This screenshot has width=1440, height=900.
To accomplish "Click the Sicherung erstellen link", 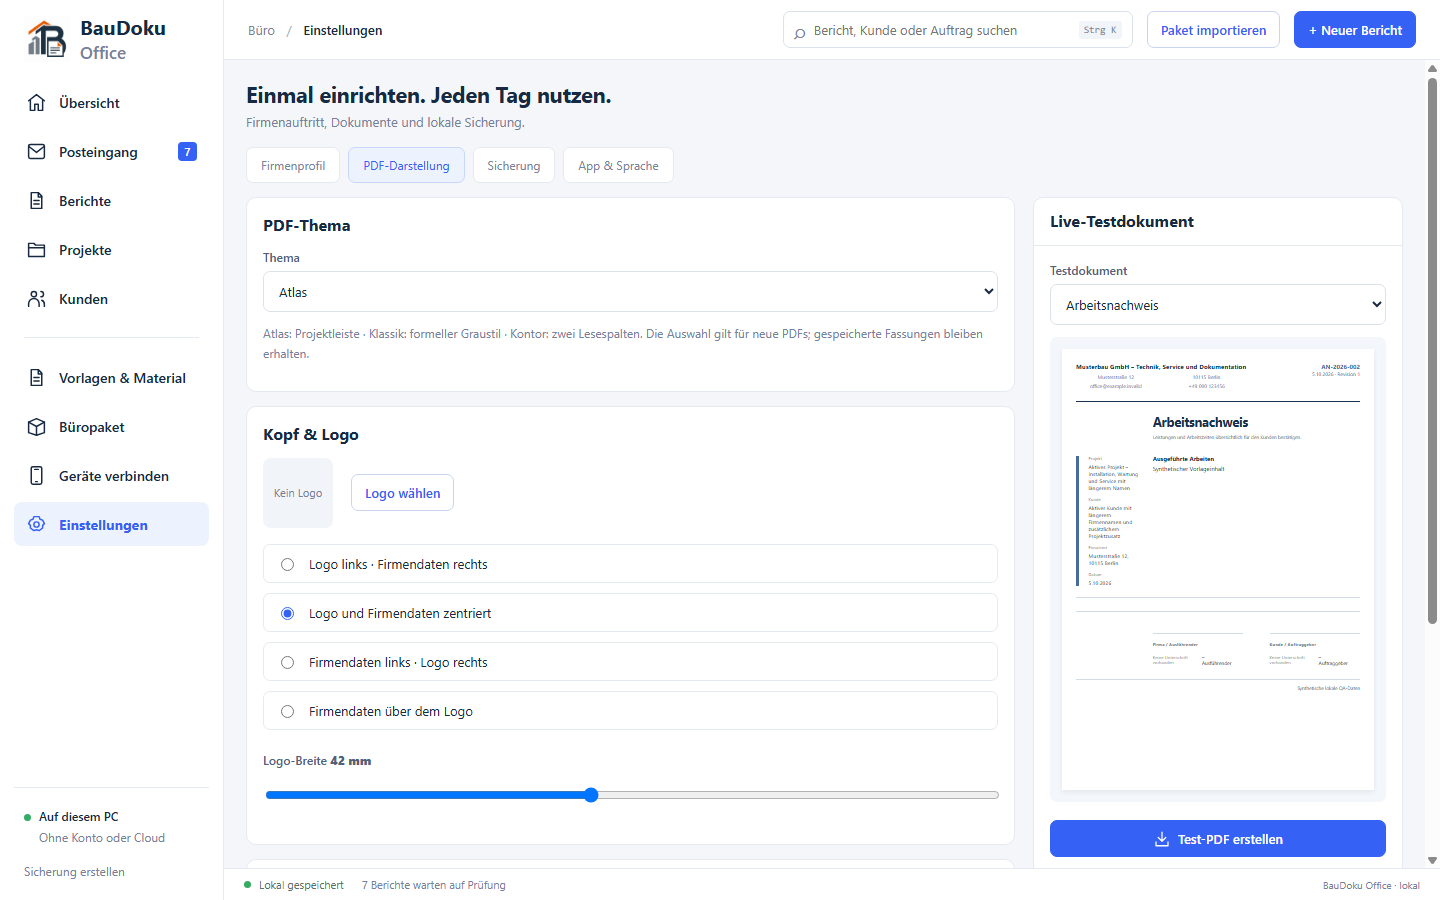I will [x=74, y=872].
